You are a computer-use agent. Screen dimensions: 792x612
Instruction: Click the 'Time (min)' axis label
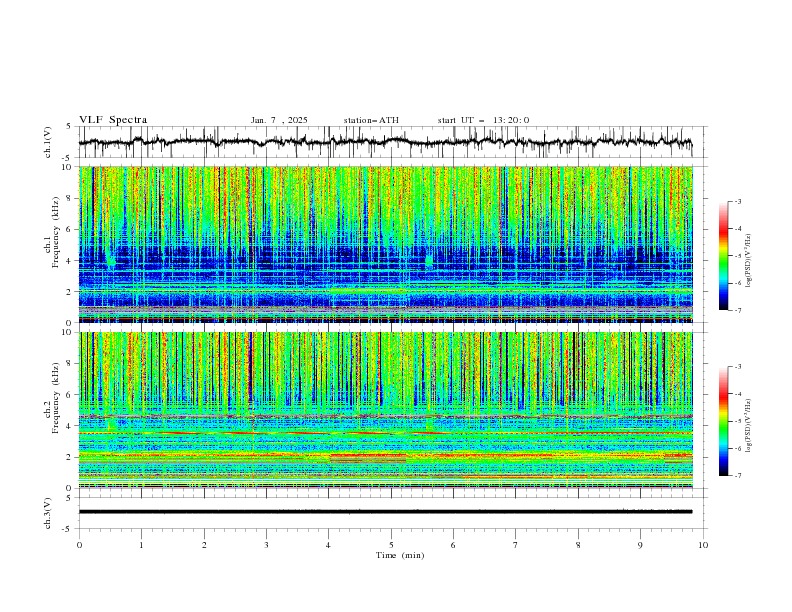tap(400, 555)
